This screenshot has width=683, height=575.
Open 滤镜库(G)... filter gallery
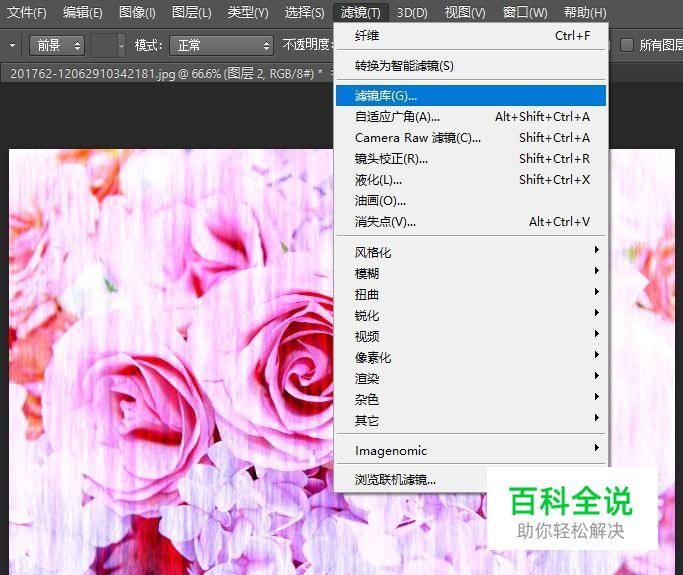click(471, 95)
